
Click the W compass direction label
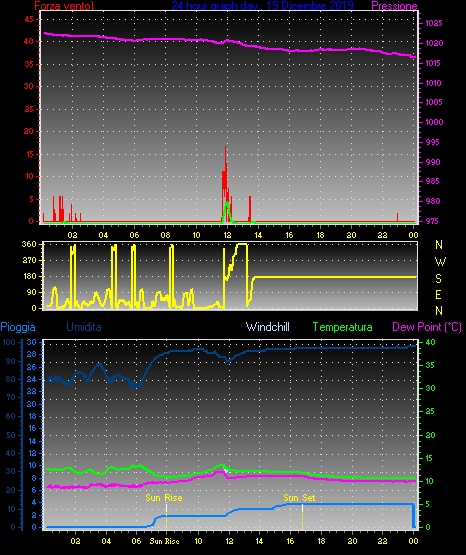point(440,262)
